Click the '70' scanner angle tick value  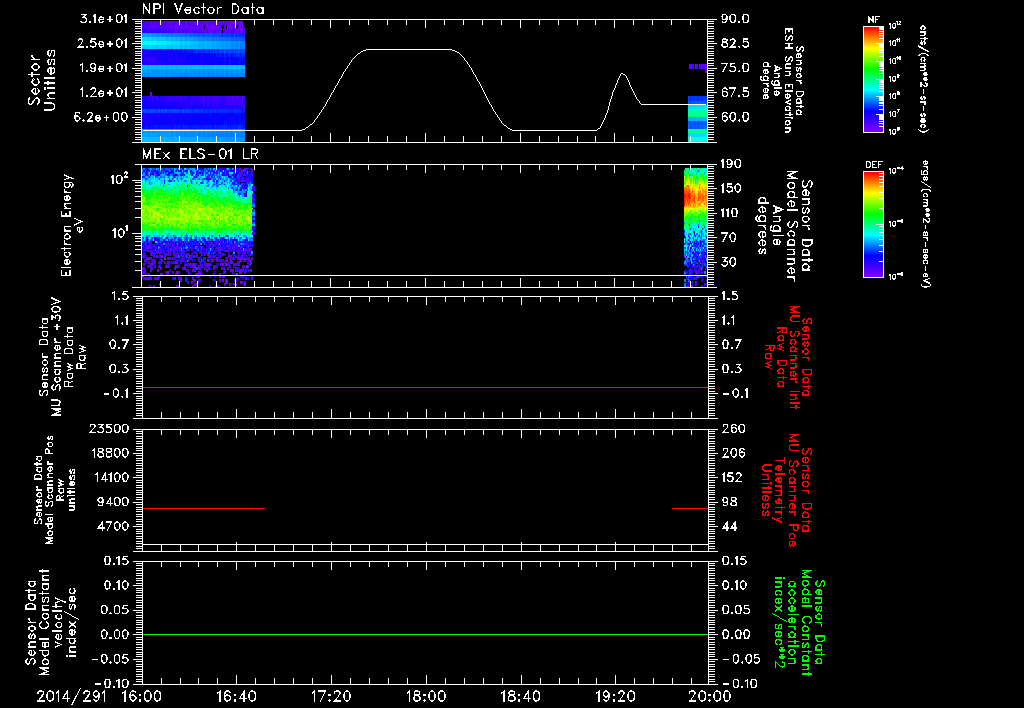pyautogui.click(x=728, y=238)
